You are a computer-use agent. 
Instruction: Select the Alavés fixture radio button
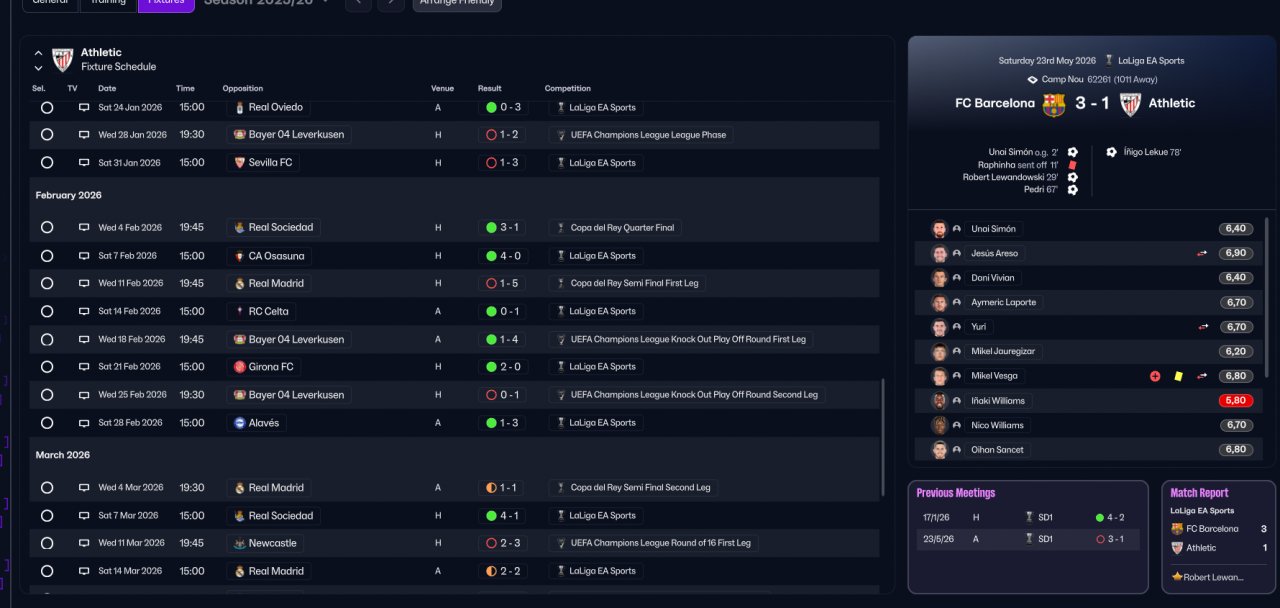(47, 423)
